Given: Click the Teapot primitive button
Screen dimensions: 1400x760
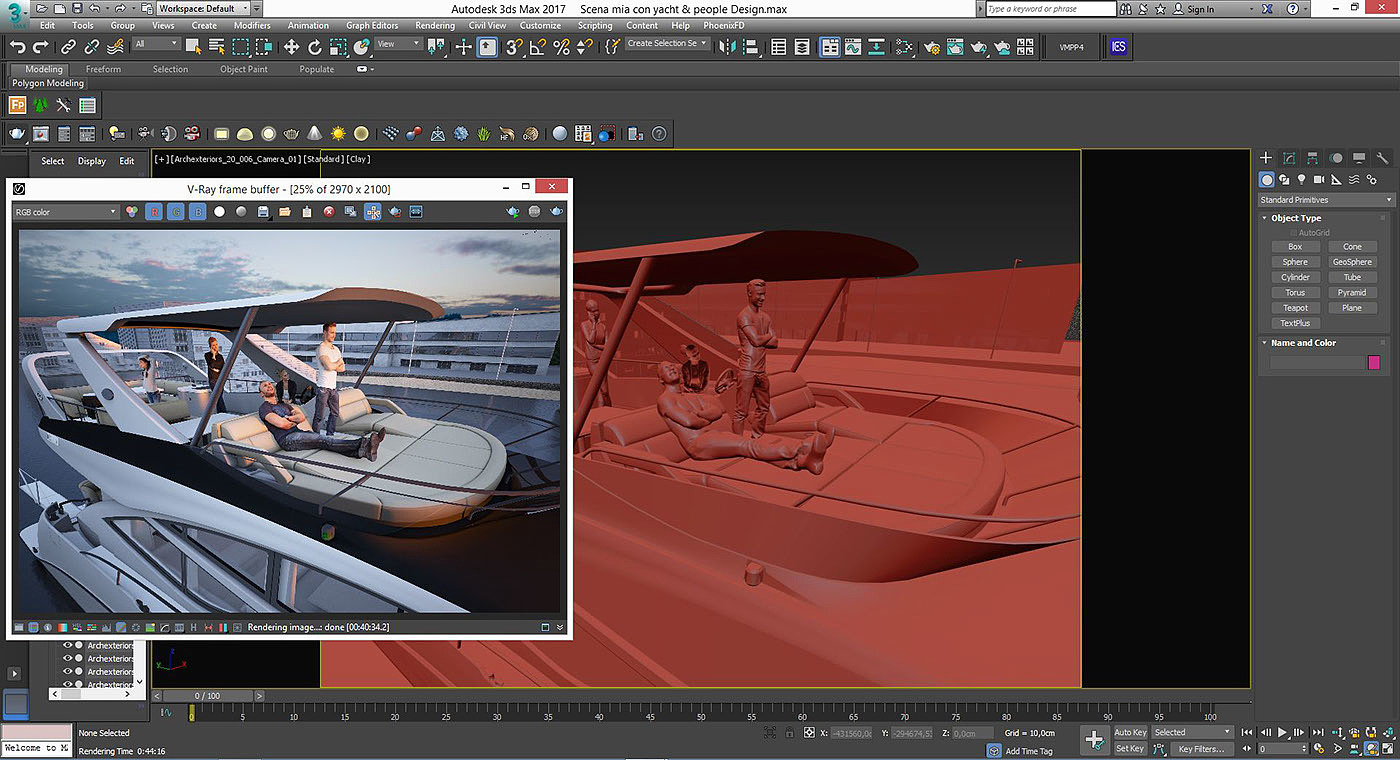Looking at the screenshot, I should point(1295,308).
